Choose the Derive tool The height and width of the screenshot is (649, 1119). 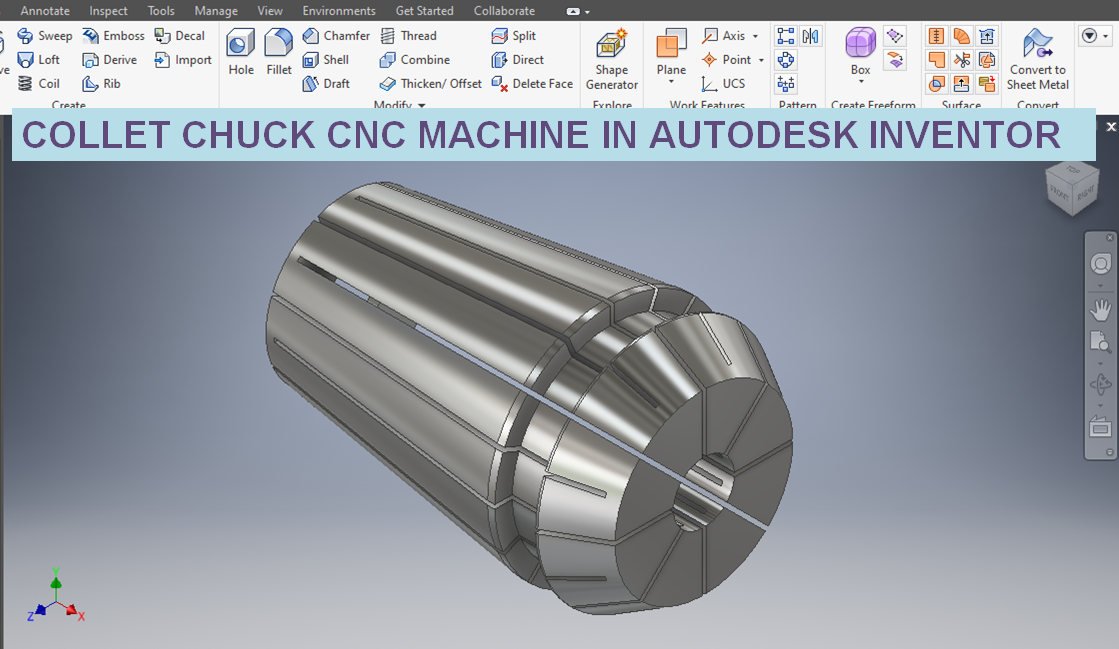point(110,60)
